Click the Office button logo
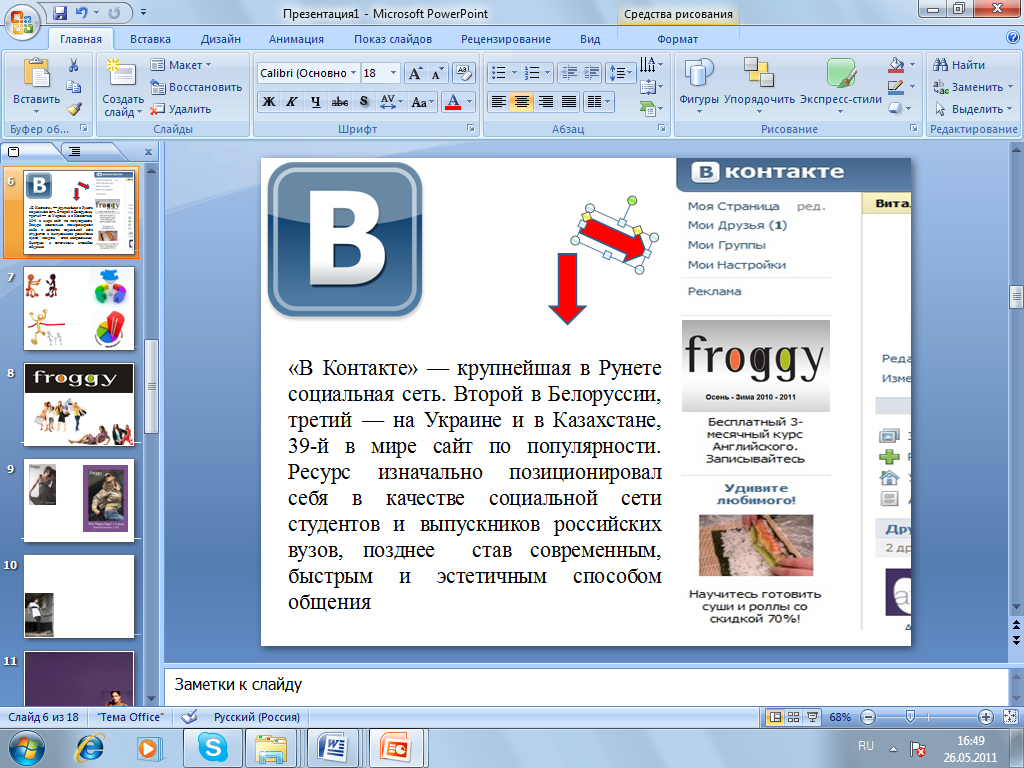The width and height of the screenshot is (1024, 768). (22, 22)
